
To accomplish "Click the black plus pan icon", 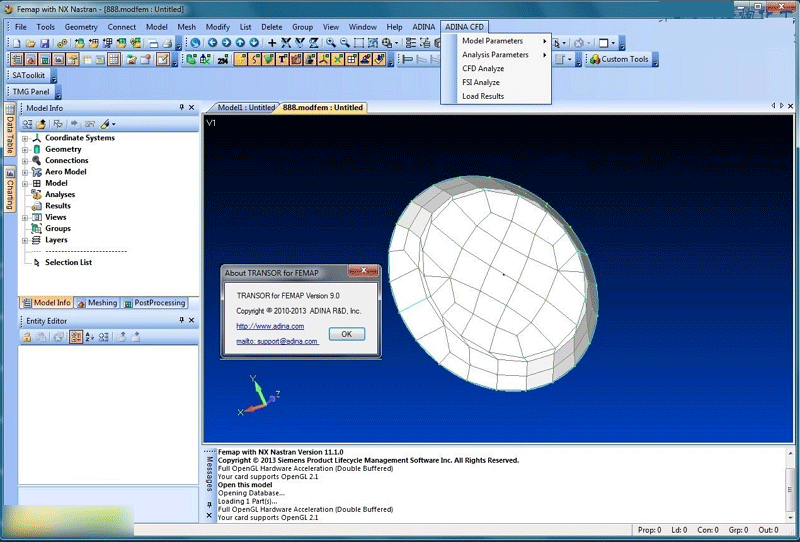I will 272,43.
